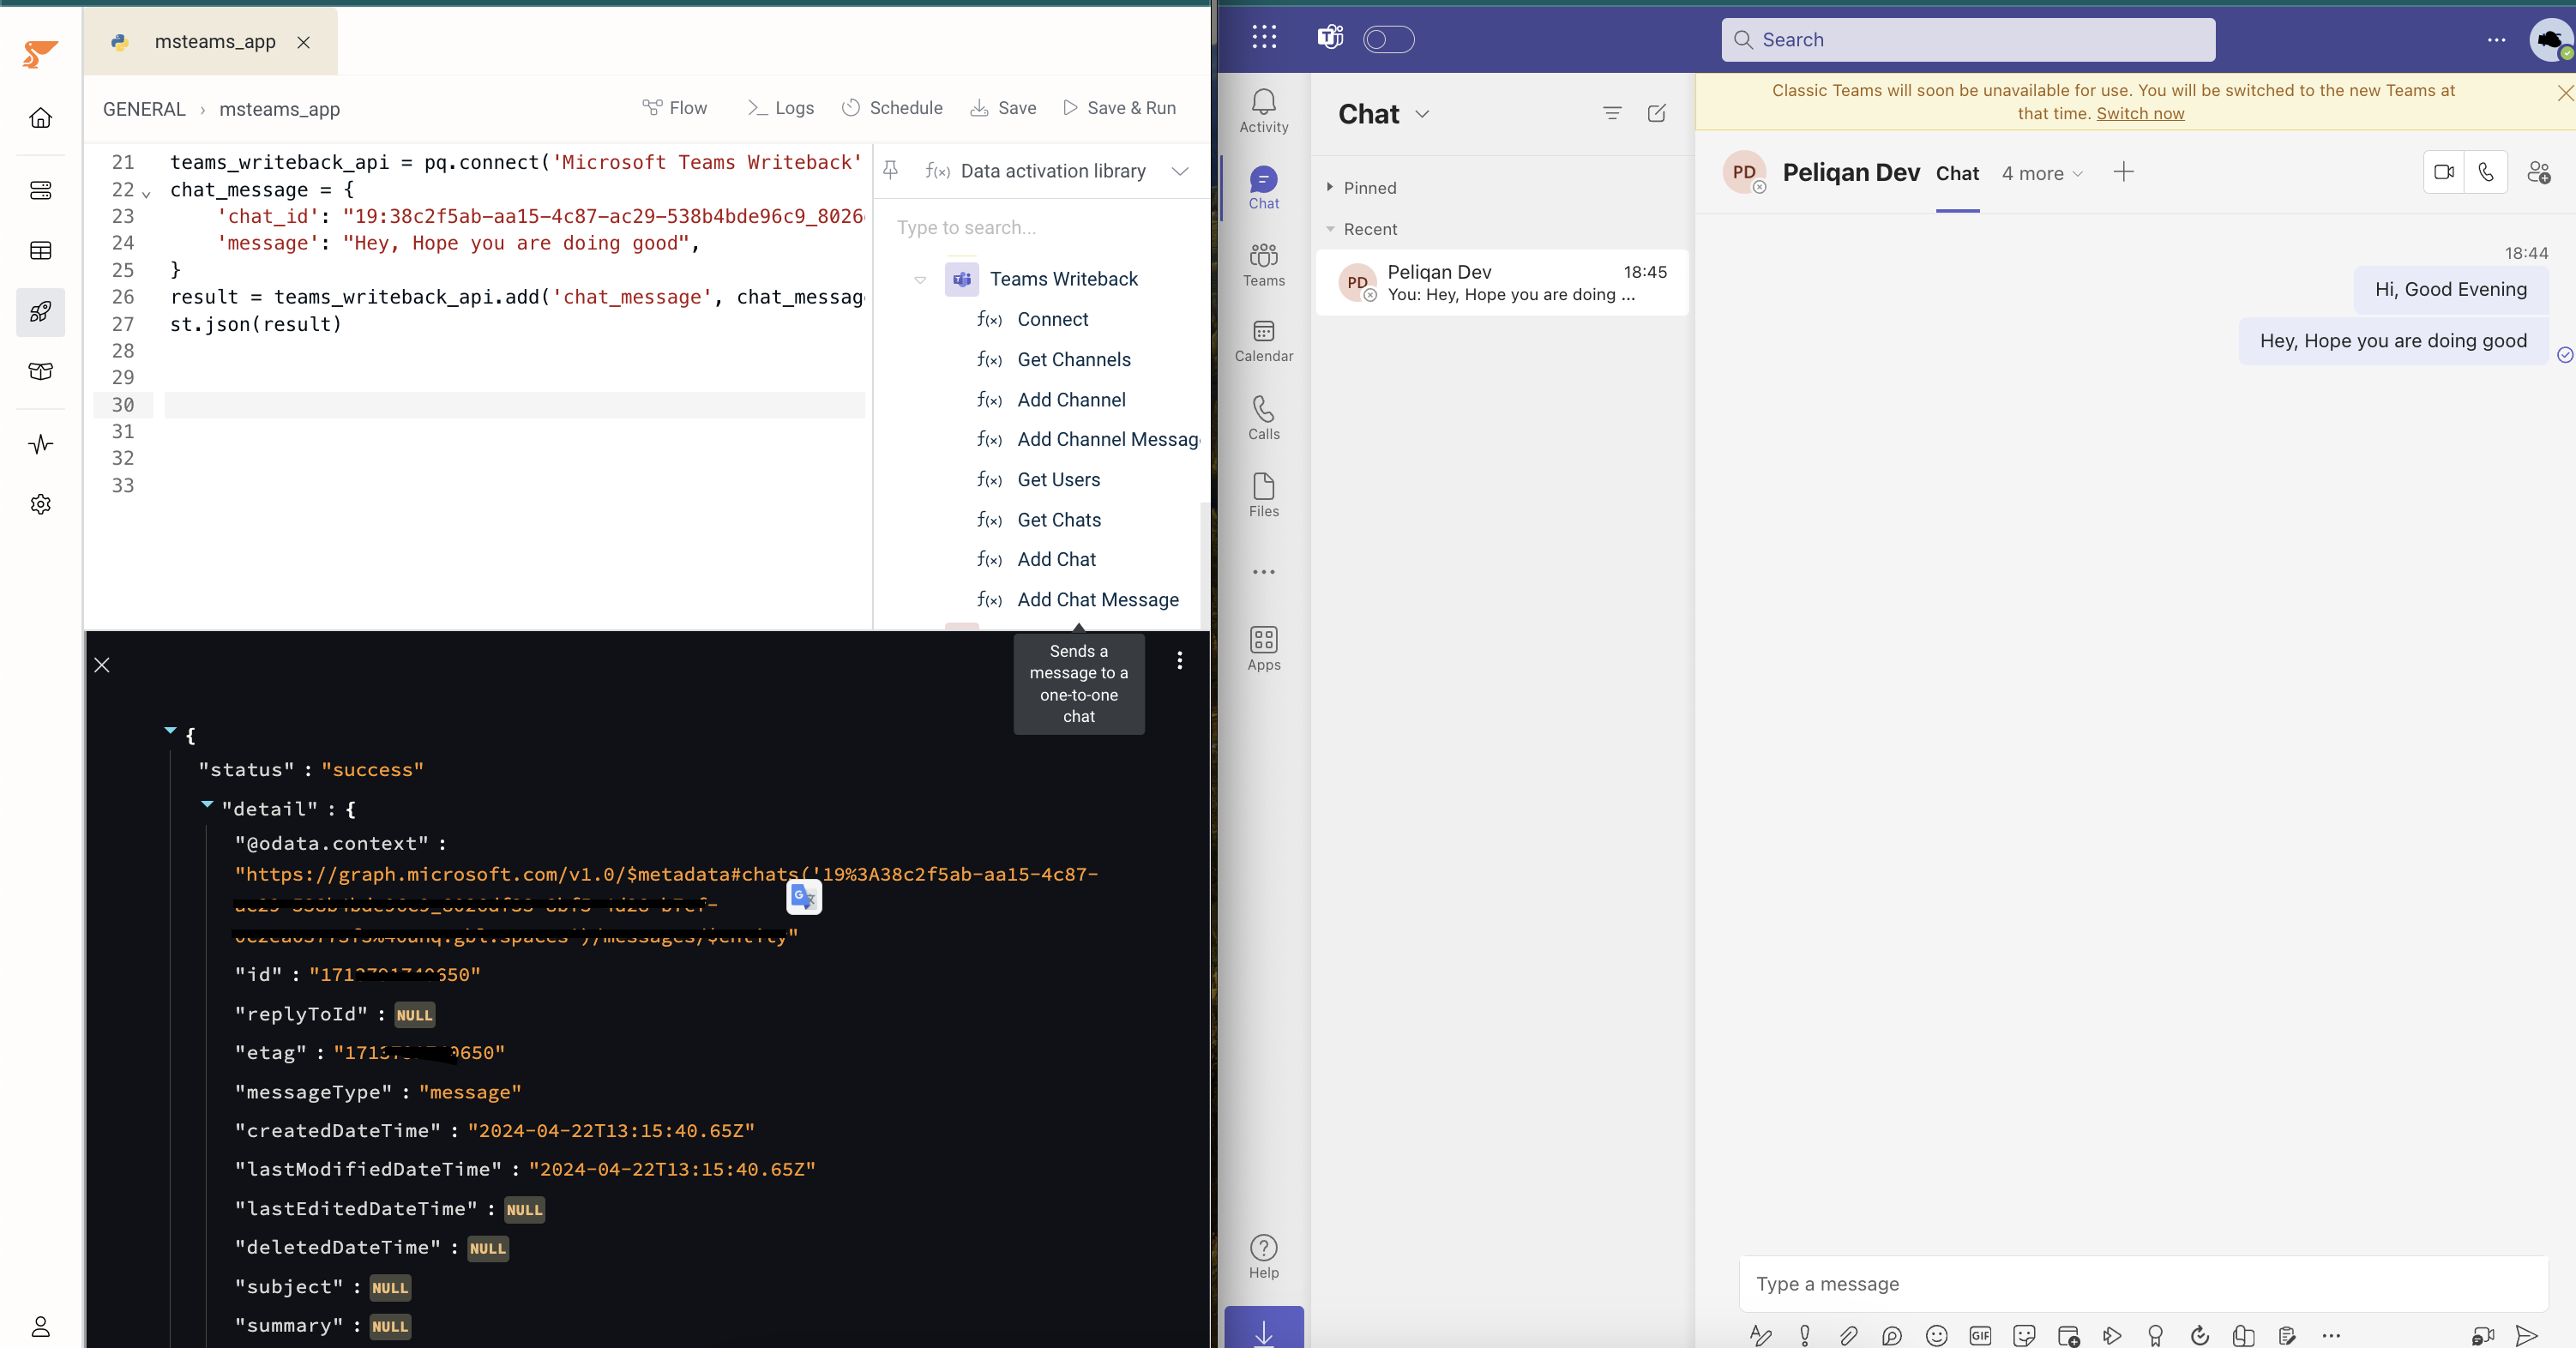Expand the 4 more tabs dropdown
Screen dimensions: 2576x1348
tap(2043, 173)
